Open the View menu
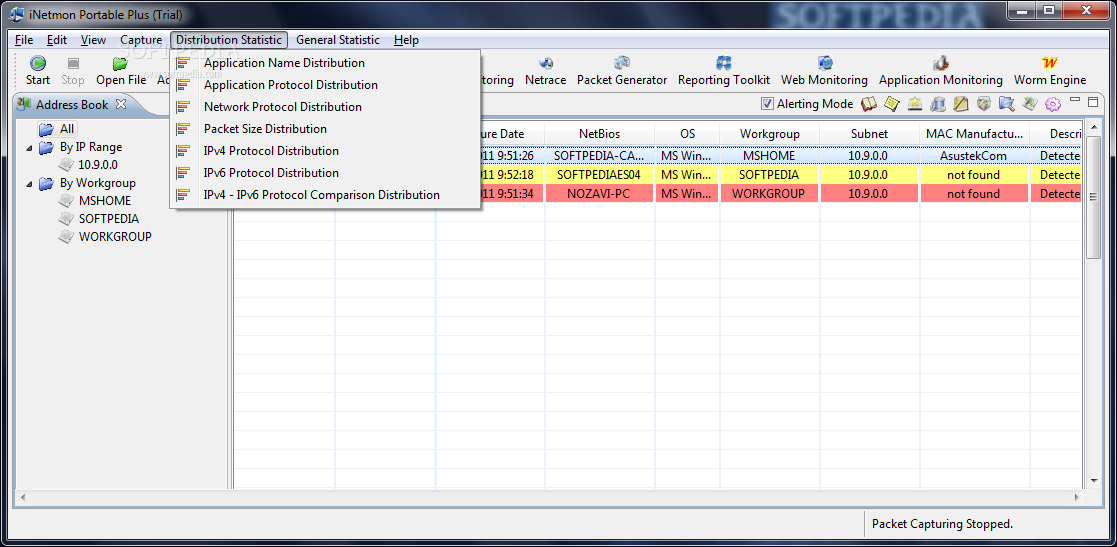This screenshot has width=1117, height=547. 93,40
